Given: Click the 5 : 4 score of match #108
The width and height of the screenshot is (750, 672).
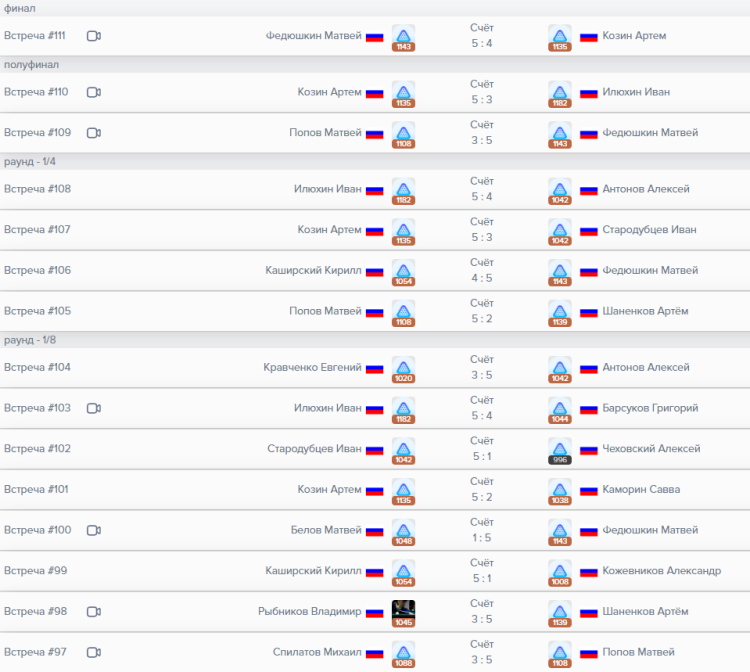Looking at the screenshot, I should click(x=482, y=196).
